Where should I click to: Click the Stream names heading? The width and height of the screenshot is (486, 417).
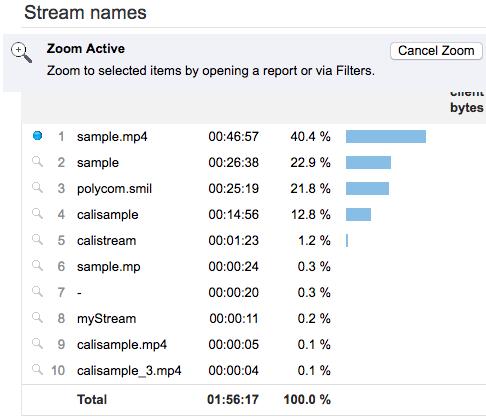click(x=85, y=13)
